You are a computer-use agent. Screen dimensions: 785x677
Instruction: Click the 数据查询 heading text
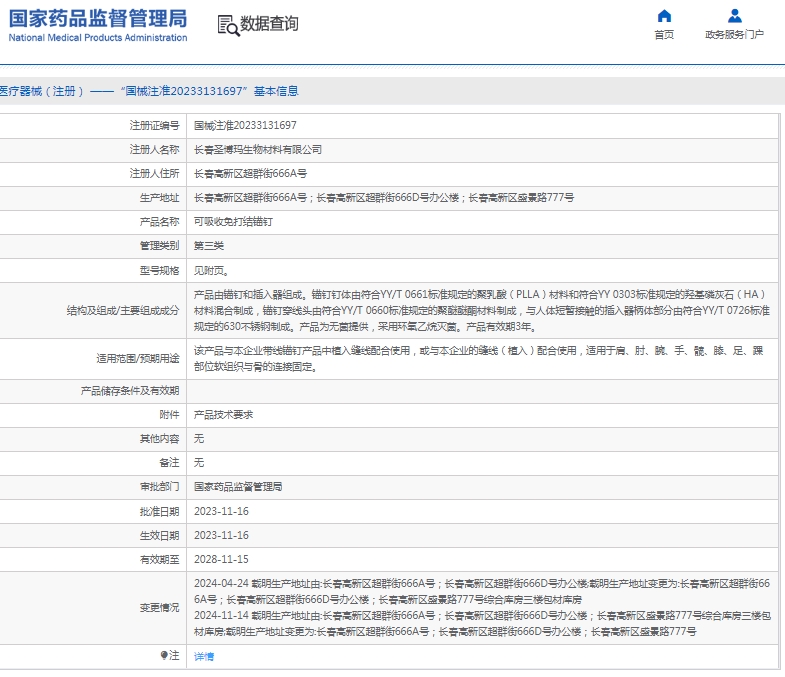[269, 24]
